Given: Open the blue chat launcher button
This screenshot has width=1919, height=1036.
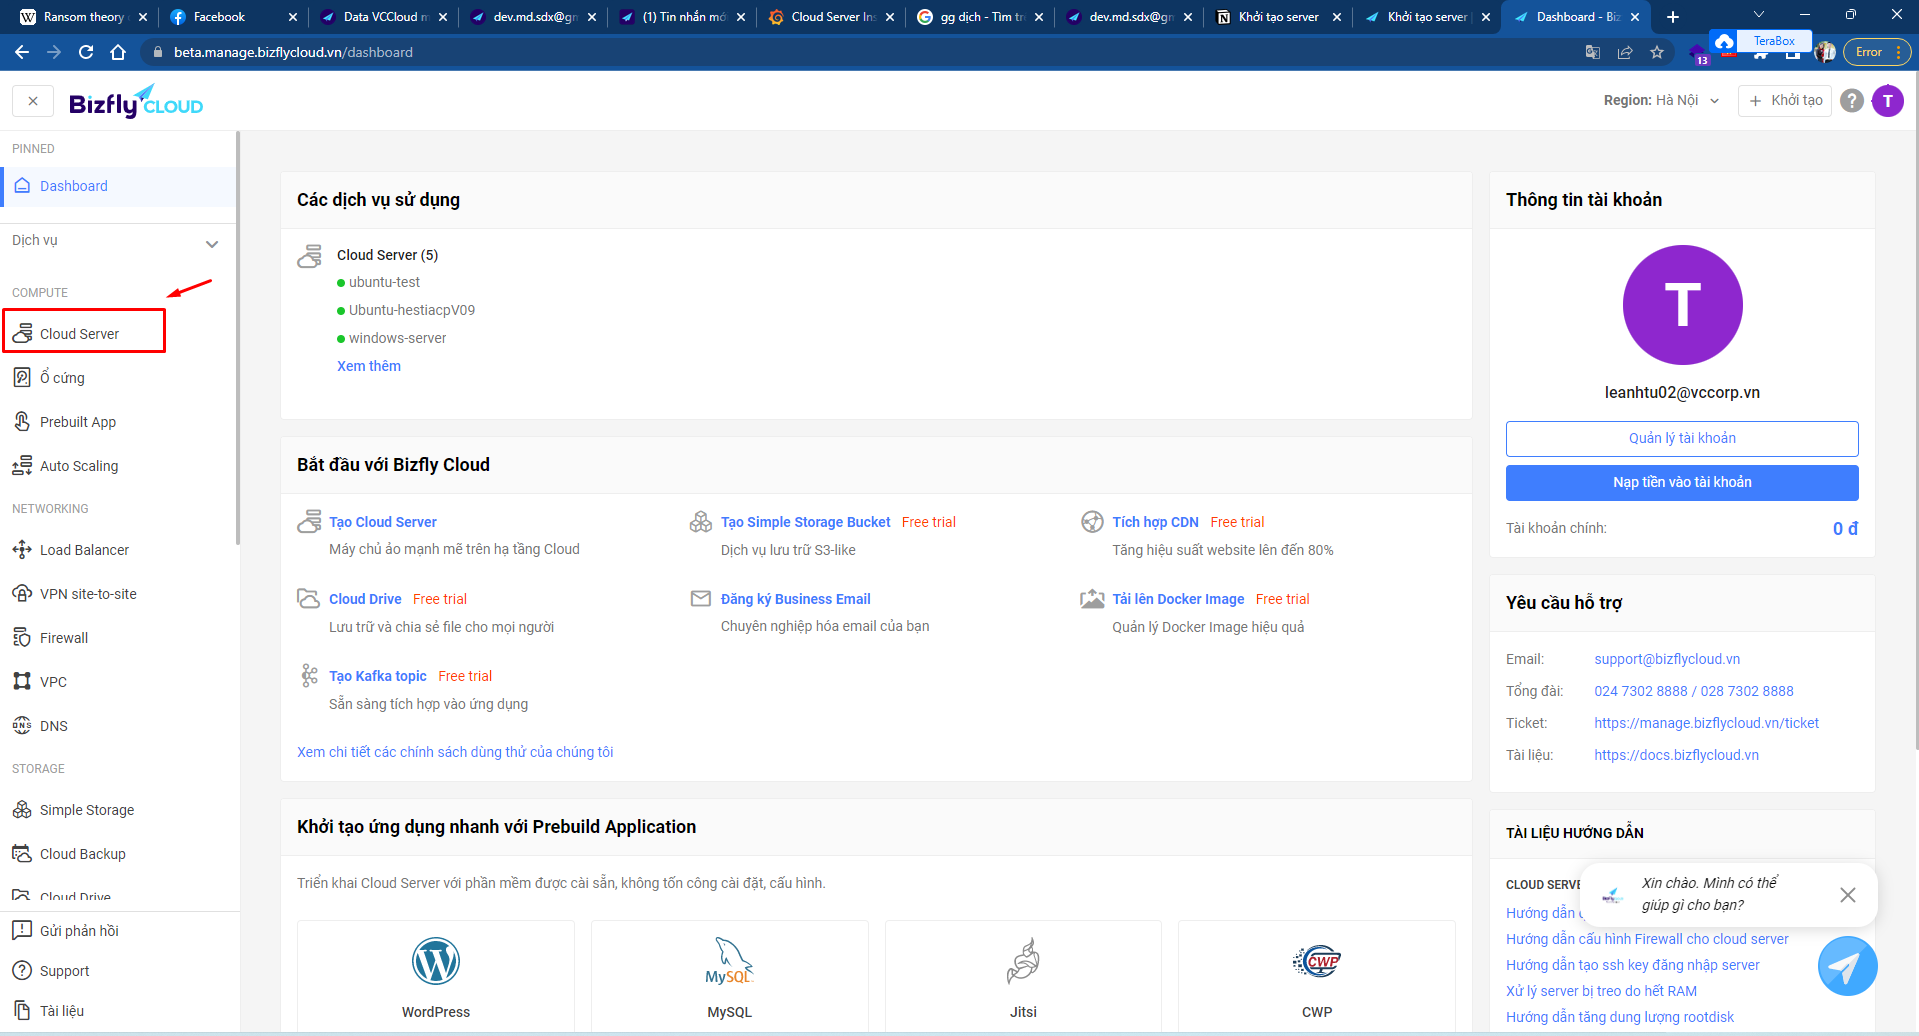Looking at the screenshot, I should click(1847, 966).
